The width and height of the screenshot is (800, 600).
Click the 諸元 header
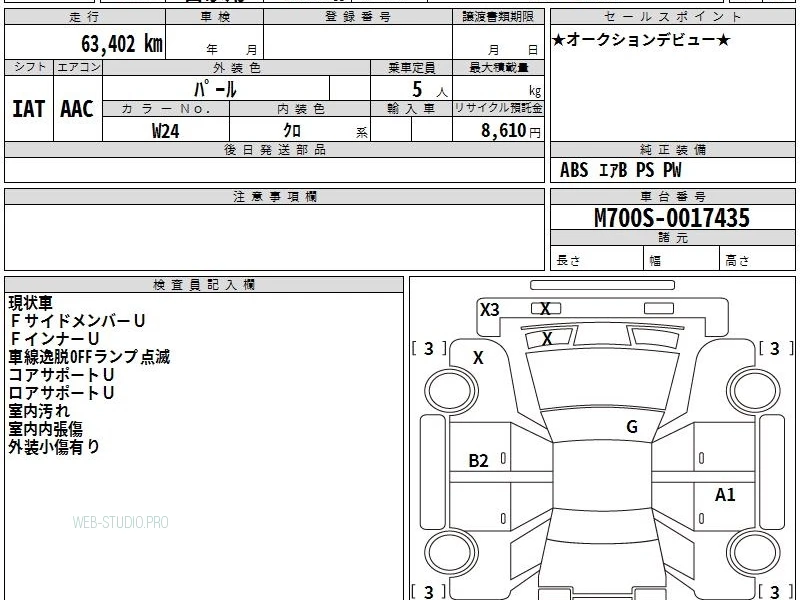coord(673,237)
